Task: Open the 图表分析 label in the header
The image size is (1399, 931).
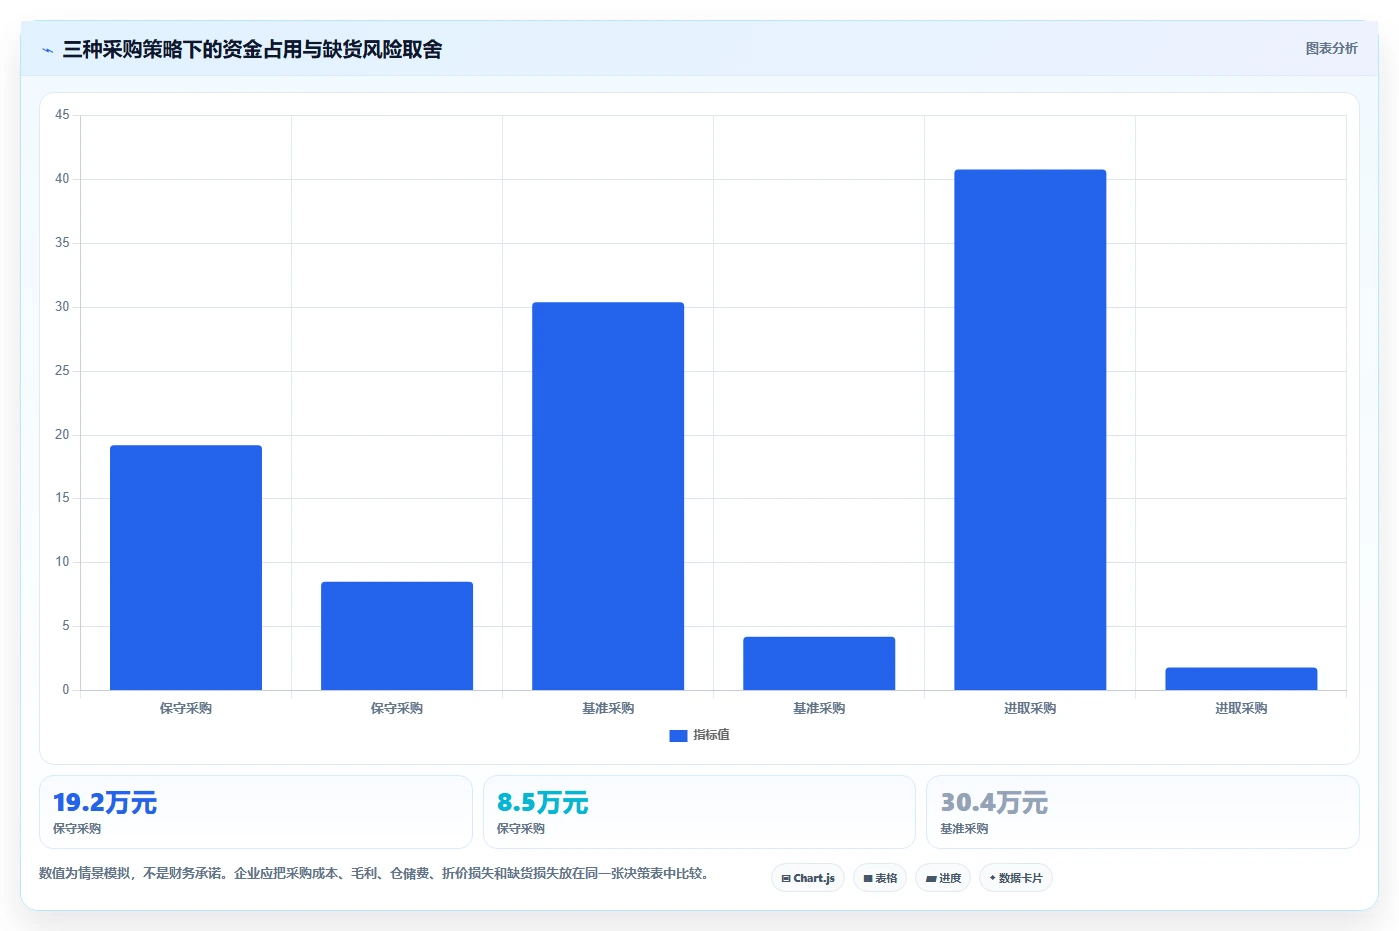Action: click(x=1331, y=48)
